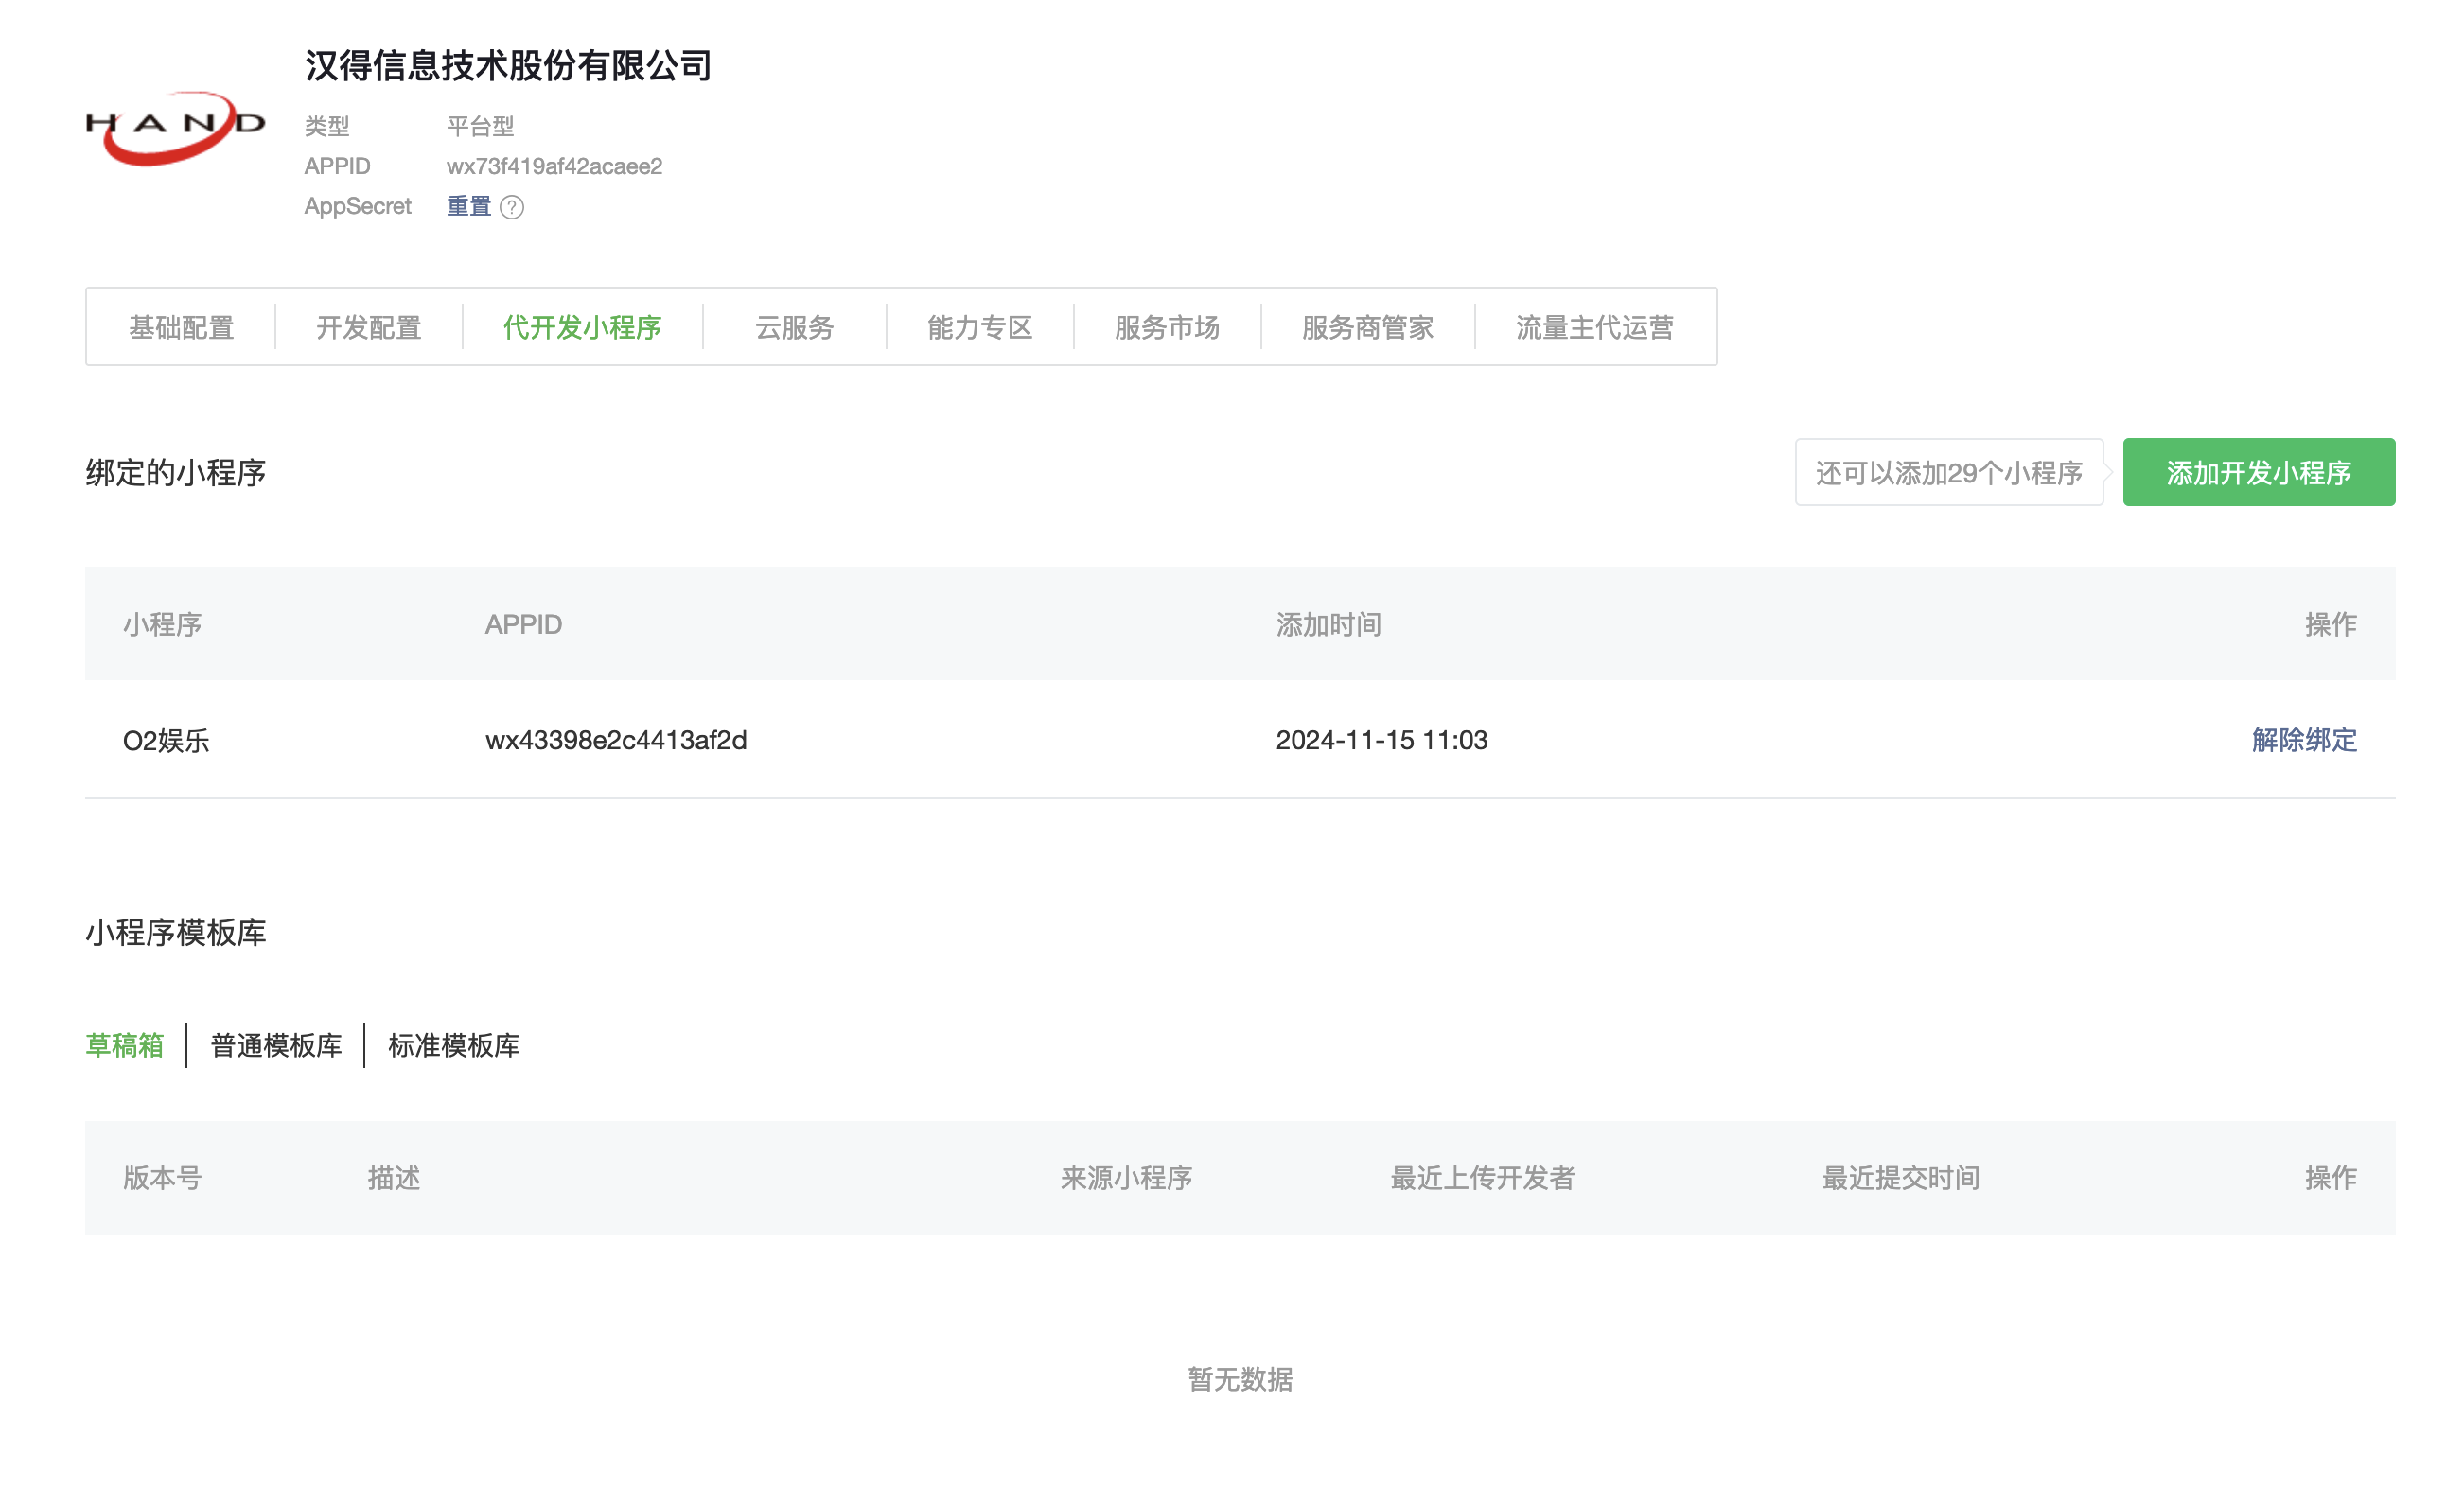The width and height of the screenshot is (2464, 1506).
Task: Open the 流量主代运营 tab
Action: (x=1594, y=327)
